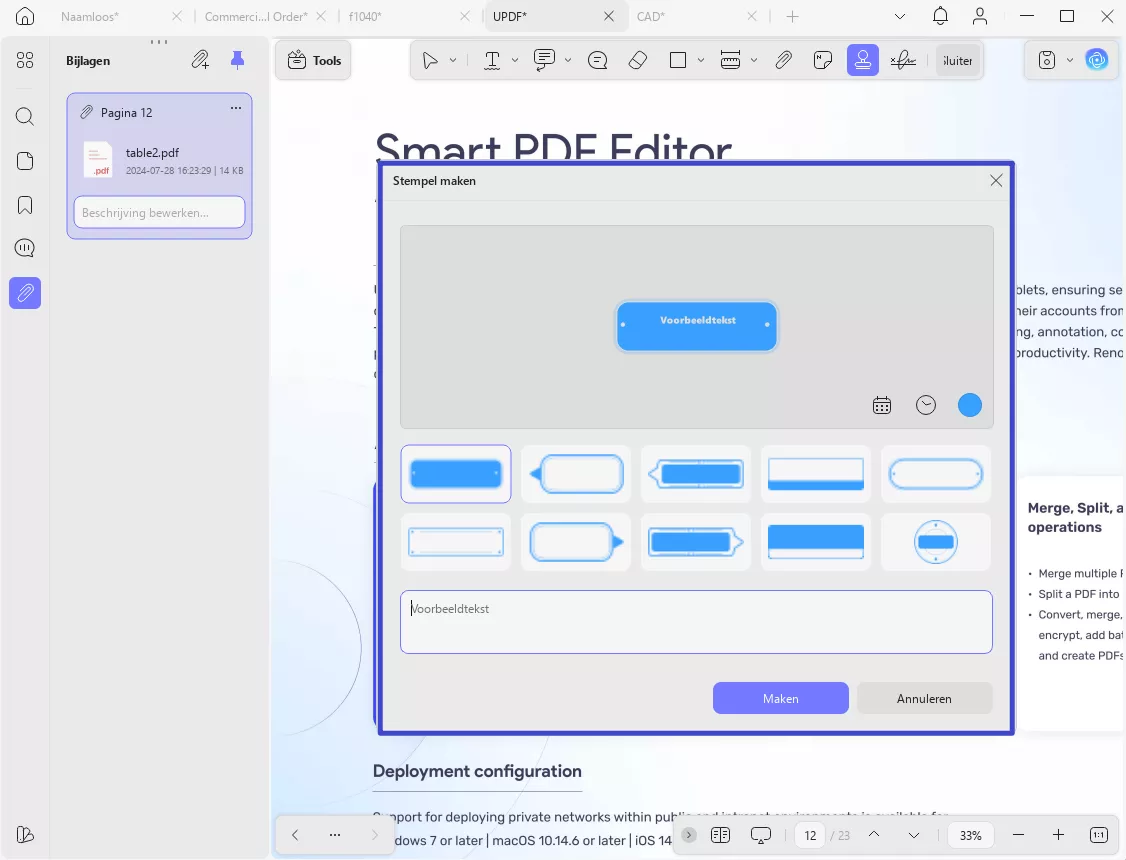Image resolution: width=1126 pixels, height=860 pixels.
Task: Click the layers icon at sidebar bottom
Action: click(x=25, y=835)
